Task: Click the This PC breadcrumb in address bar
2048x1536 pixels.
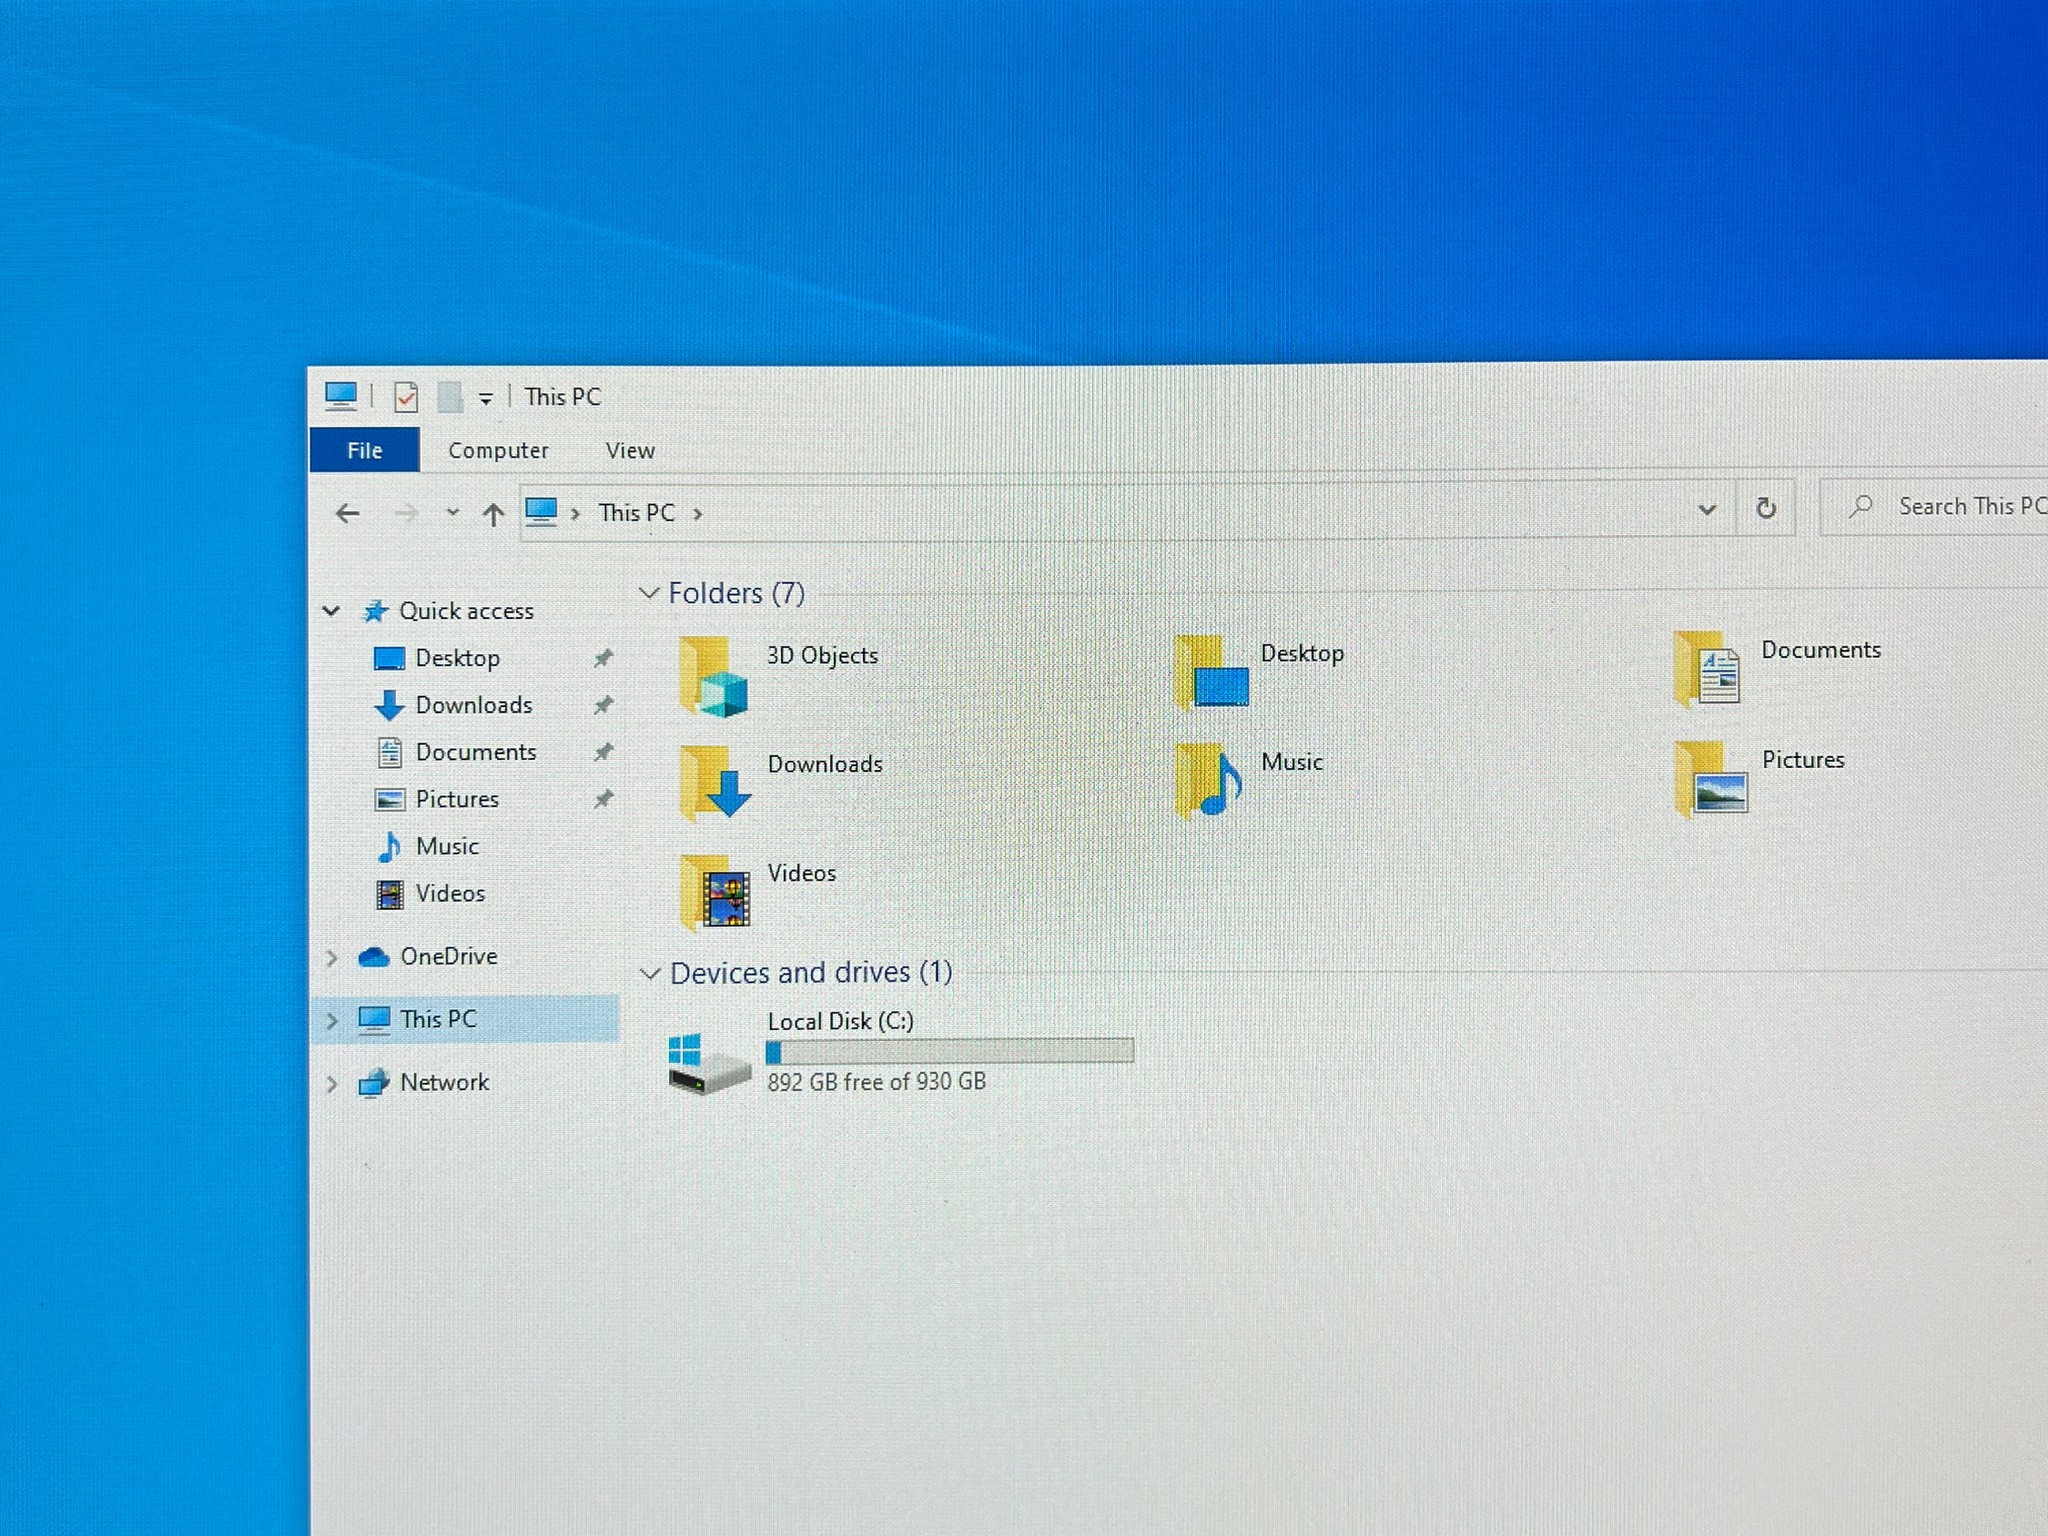Action: click(637, 513)
